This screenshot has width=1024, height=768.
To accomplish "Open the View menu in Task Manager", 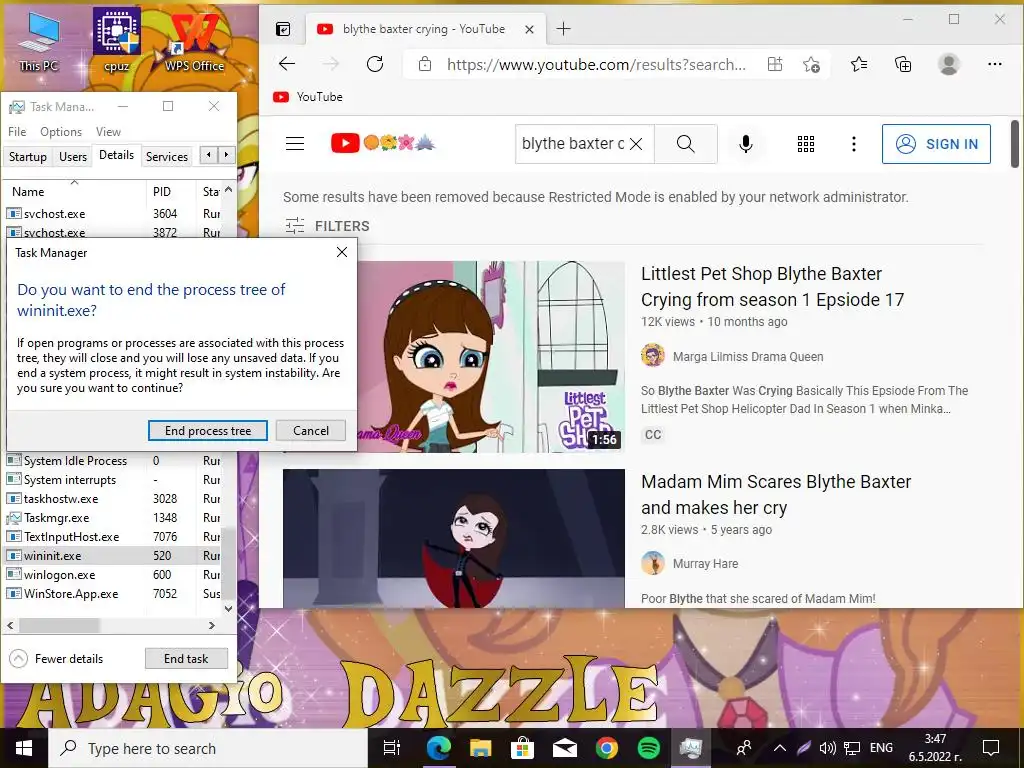I will coord(108,131).
